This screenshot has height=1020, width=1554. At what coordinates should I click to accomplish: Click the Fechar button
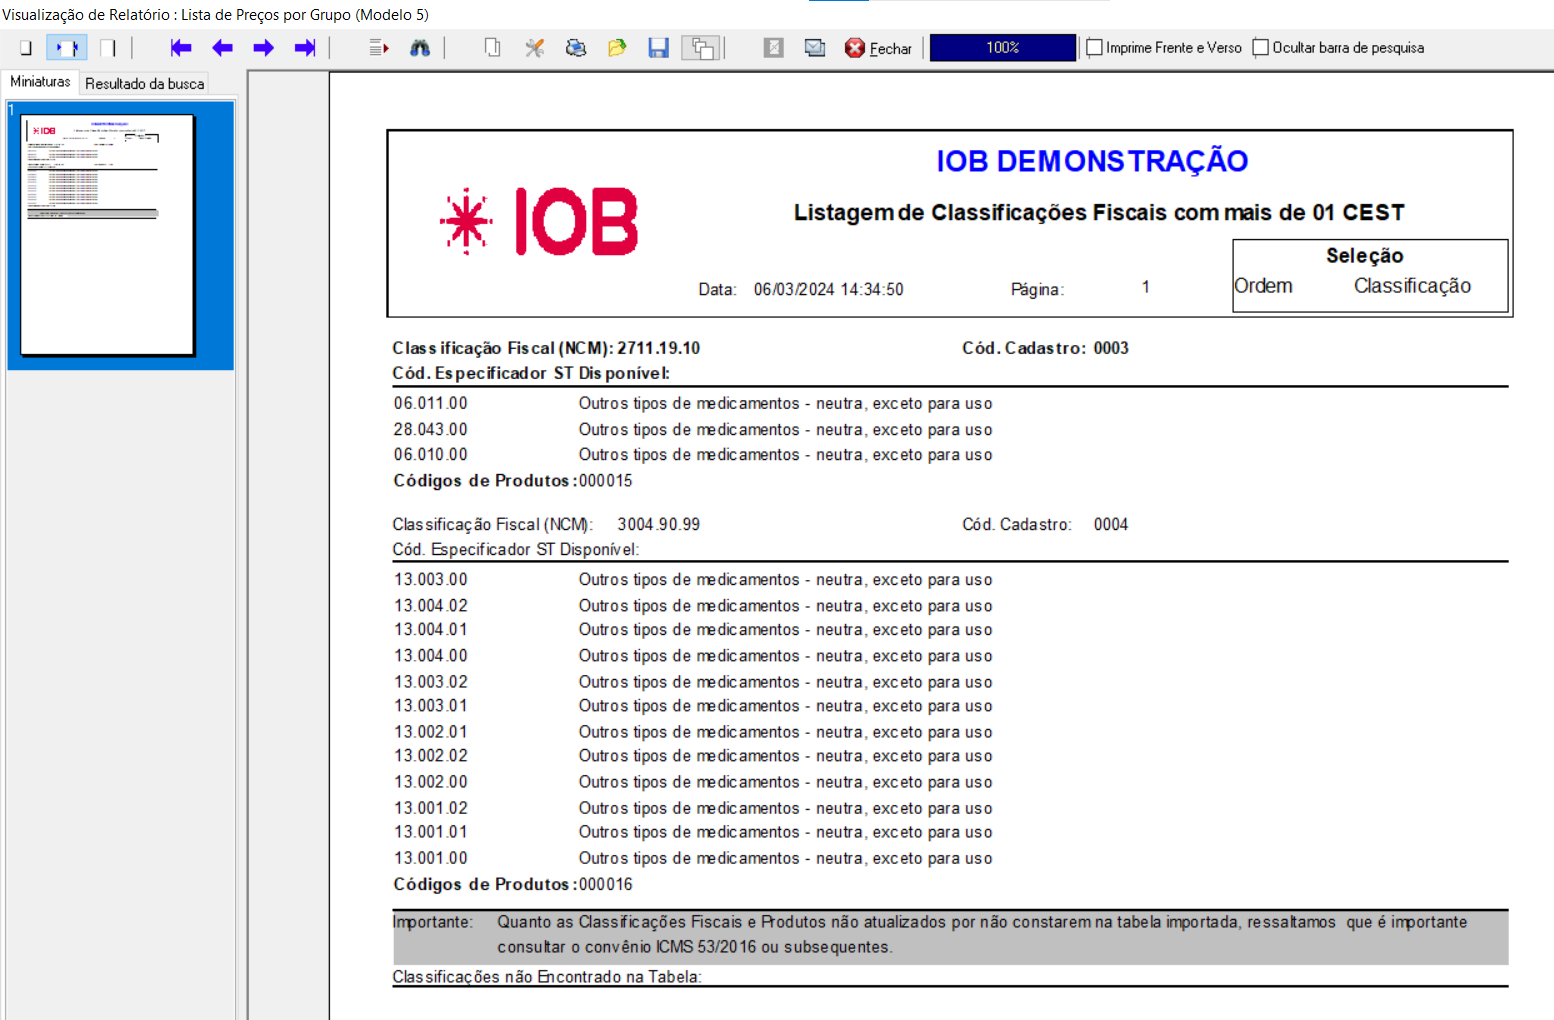[x=879, y=48]
